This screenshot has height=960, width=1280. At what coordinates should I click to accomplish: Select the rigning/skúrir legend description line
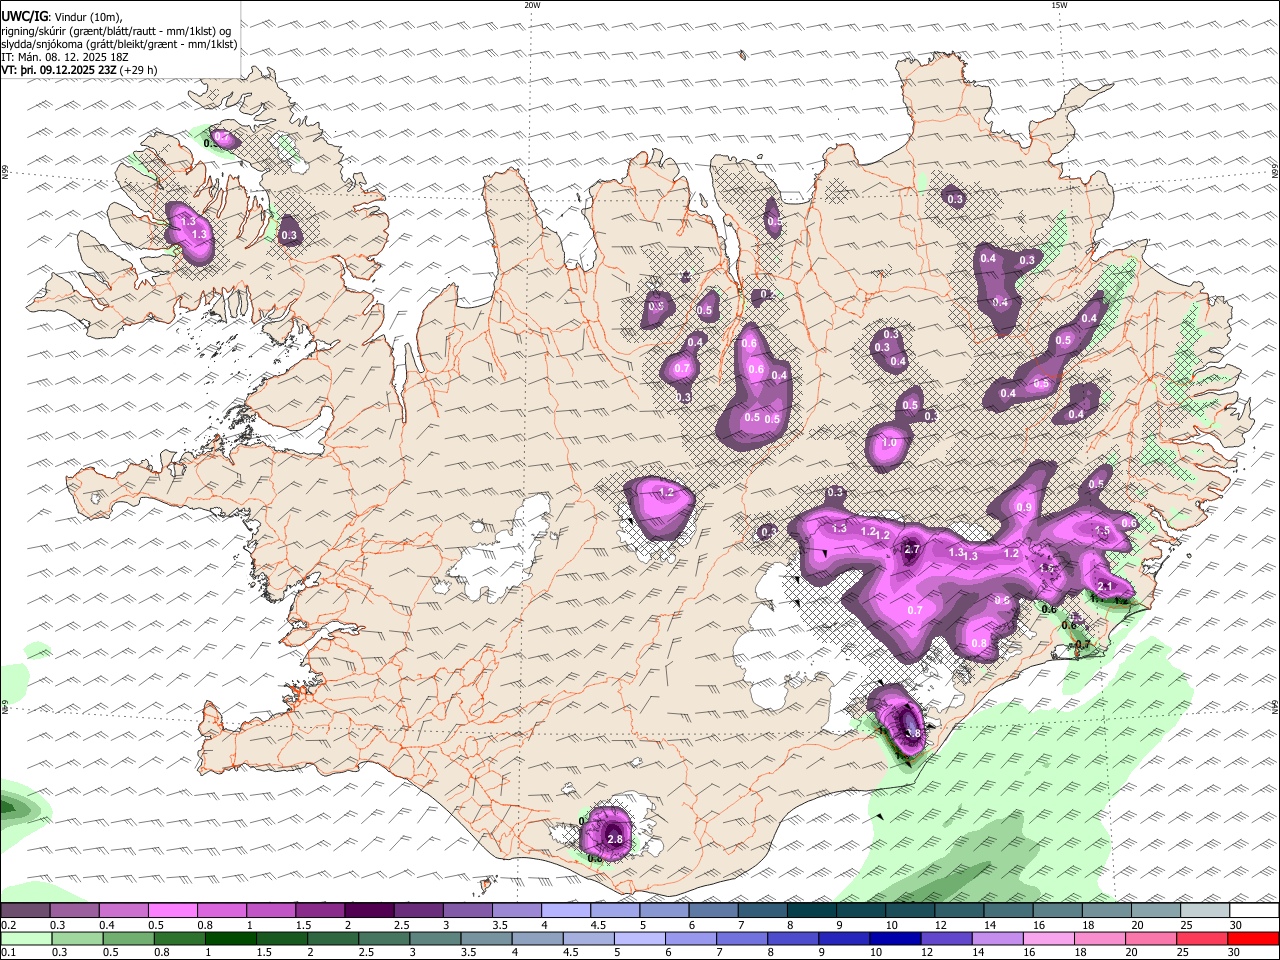click(117, 30)
